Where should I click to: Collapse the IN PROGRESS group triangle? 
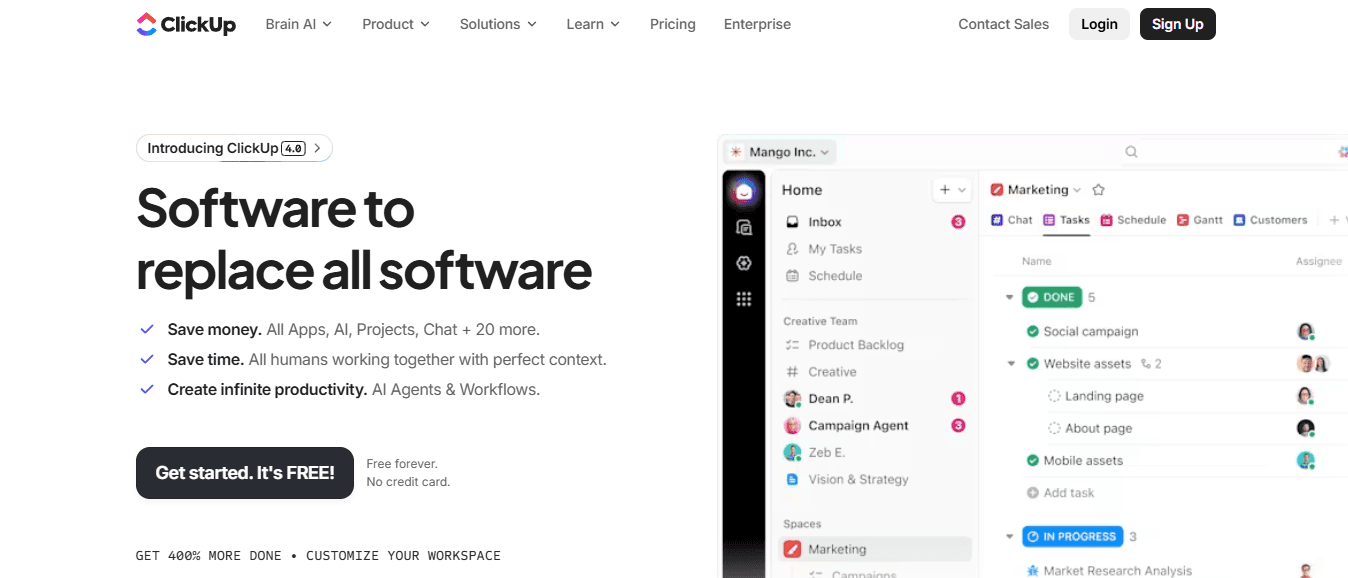click(1010, 537)
